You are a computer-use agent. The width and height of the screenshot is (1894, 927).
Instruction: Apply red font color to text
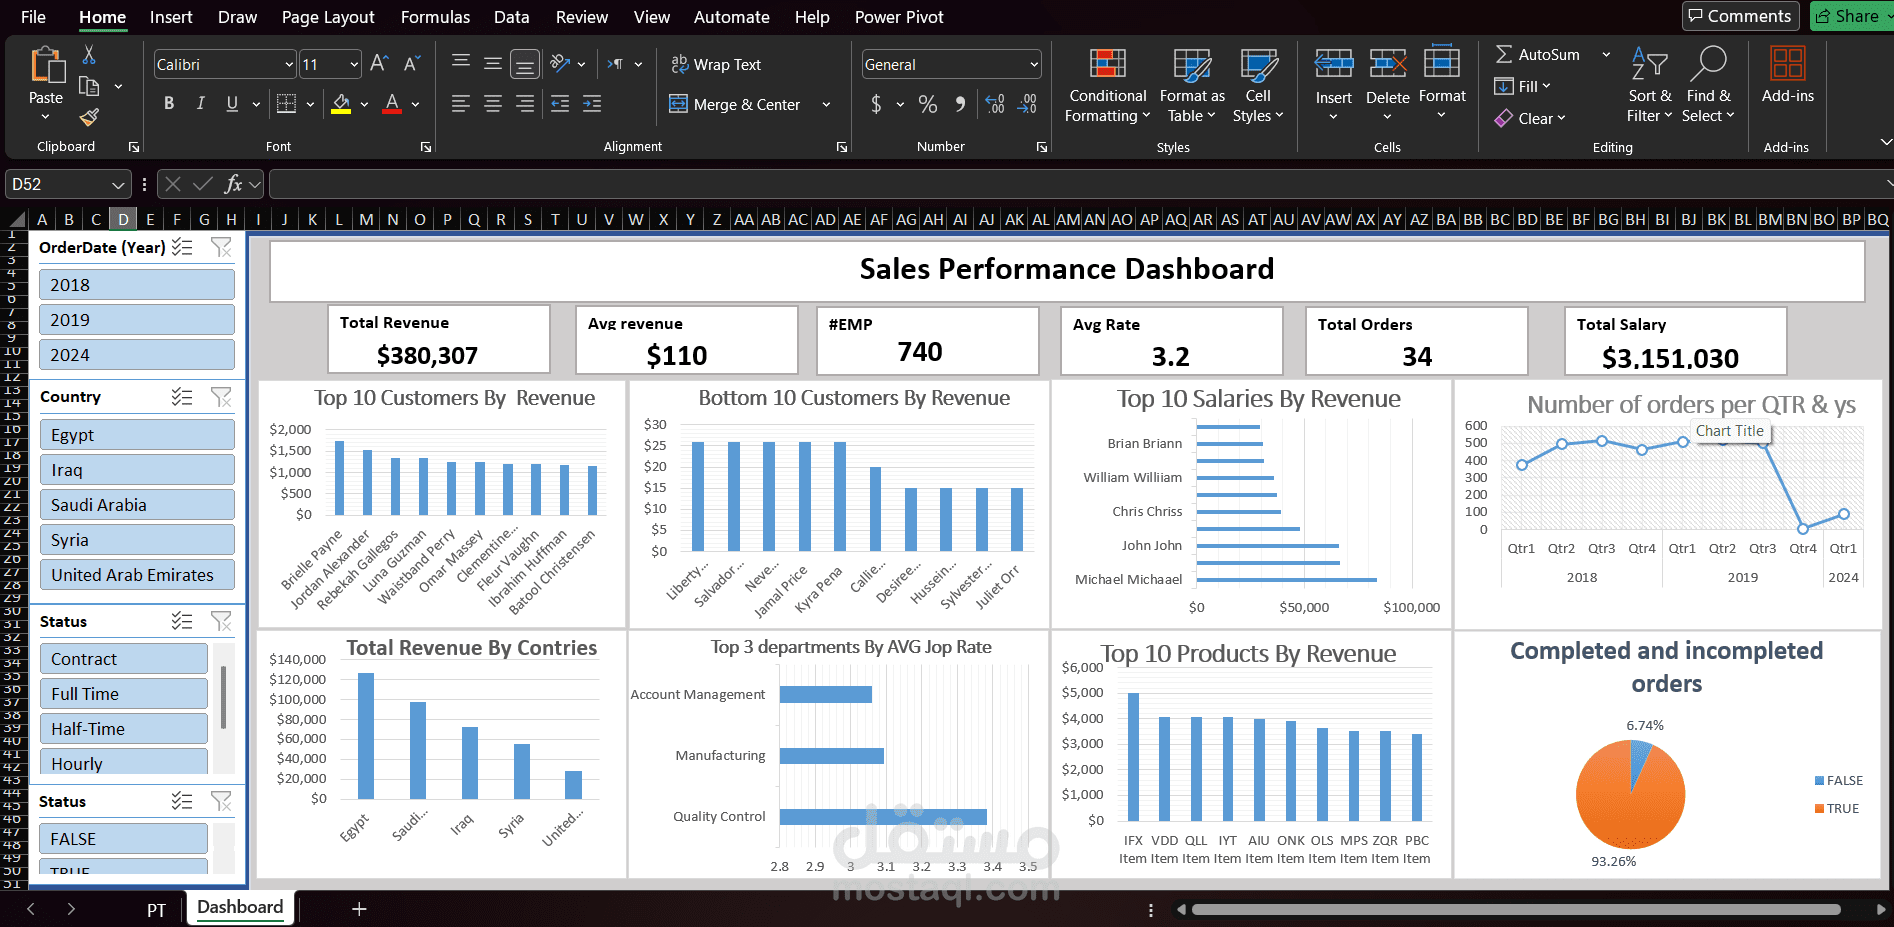click(x=392, y=104)
